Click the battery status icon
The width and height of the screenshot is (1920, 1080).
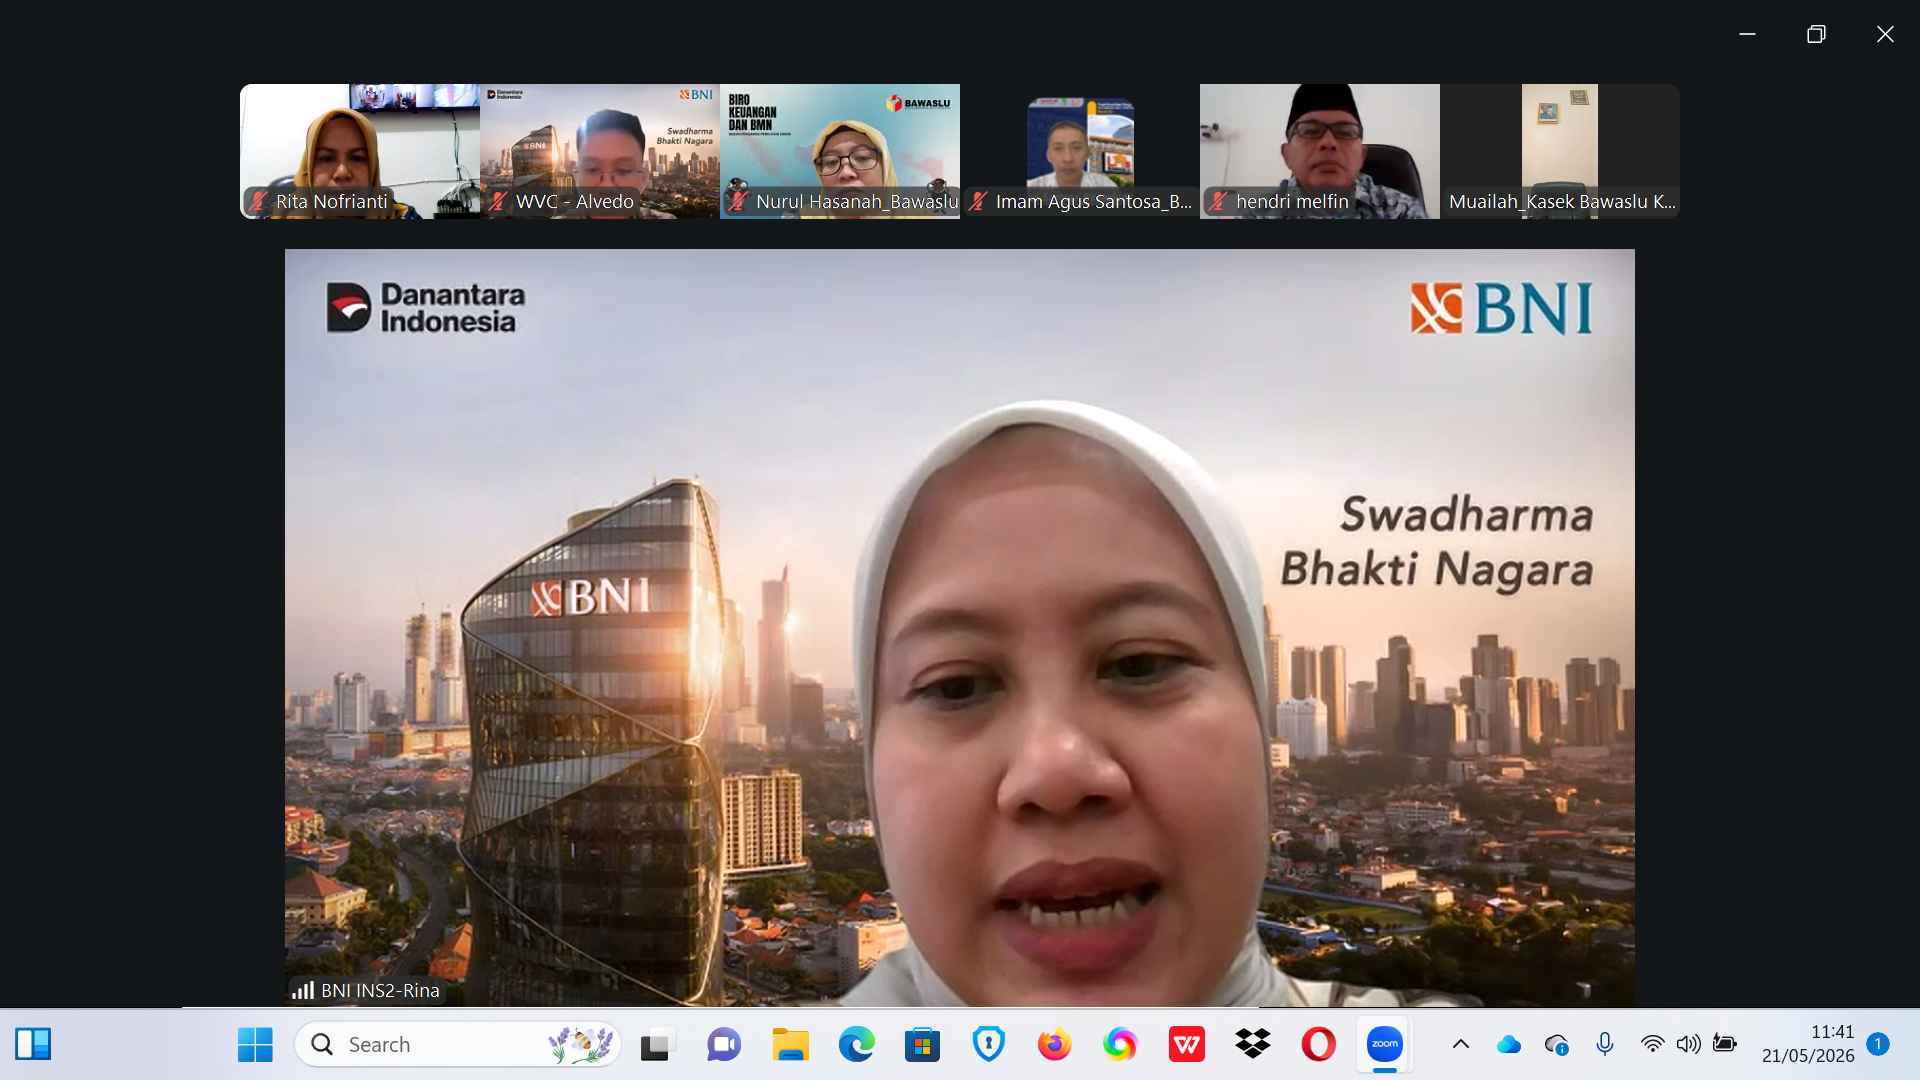pyautogui.click(x=1724, y=1045)
